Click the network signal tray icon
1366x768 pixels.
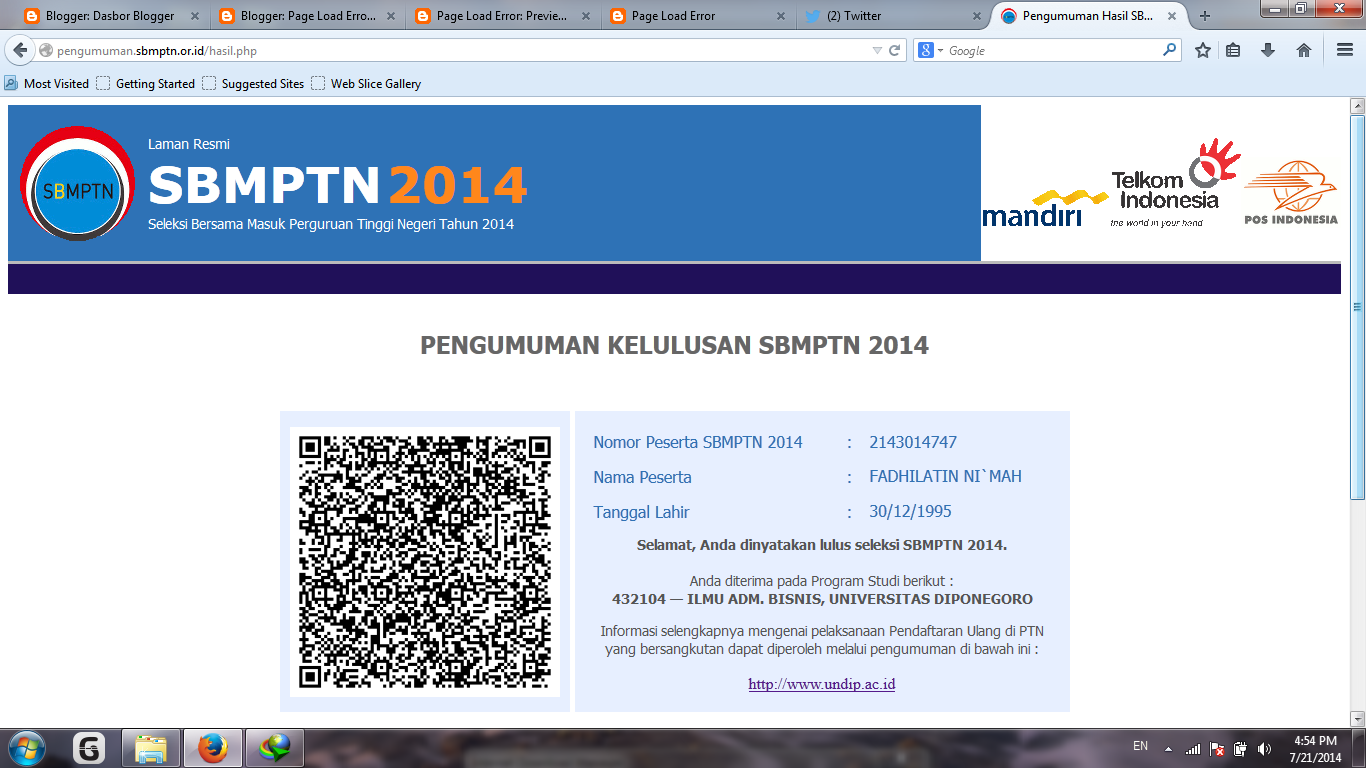(x=1193, y=748)
